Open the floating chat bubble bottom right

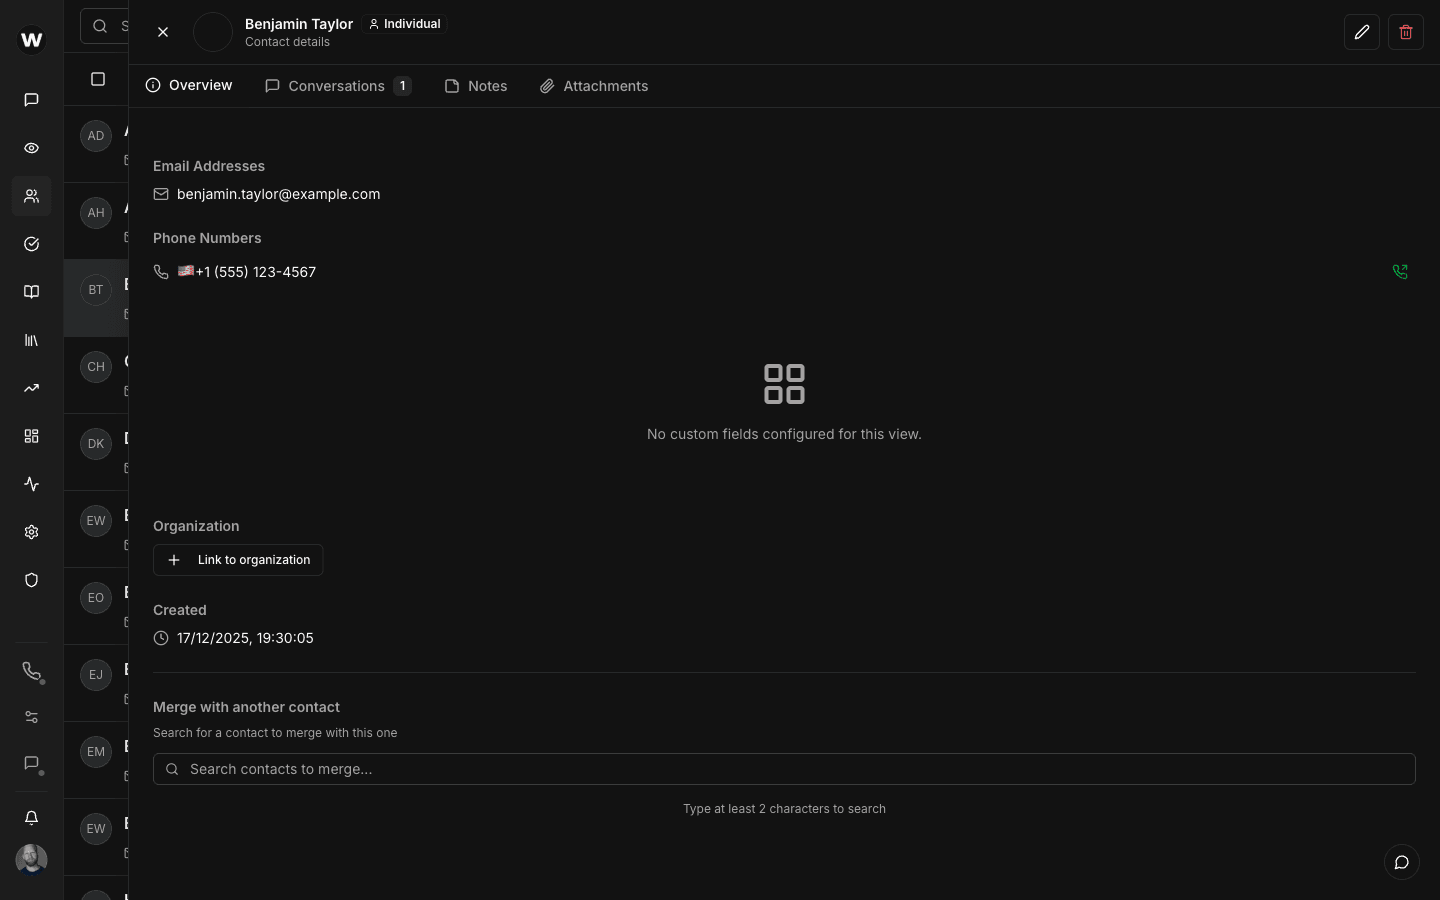pos(1401,862)
